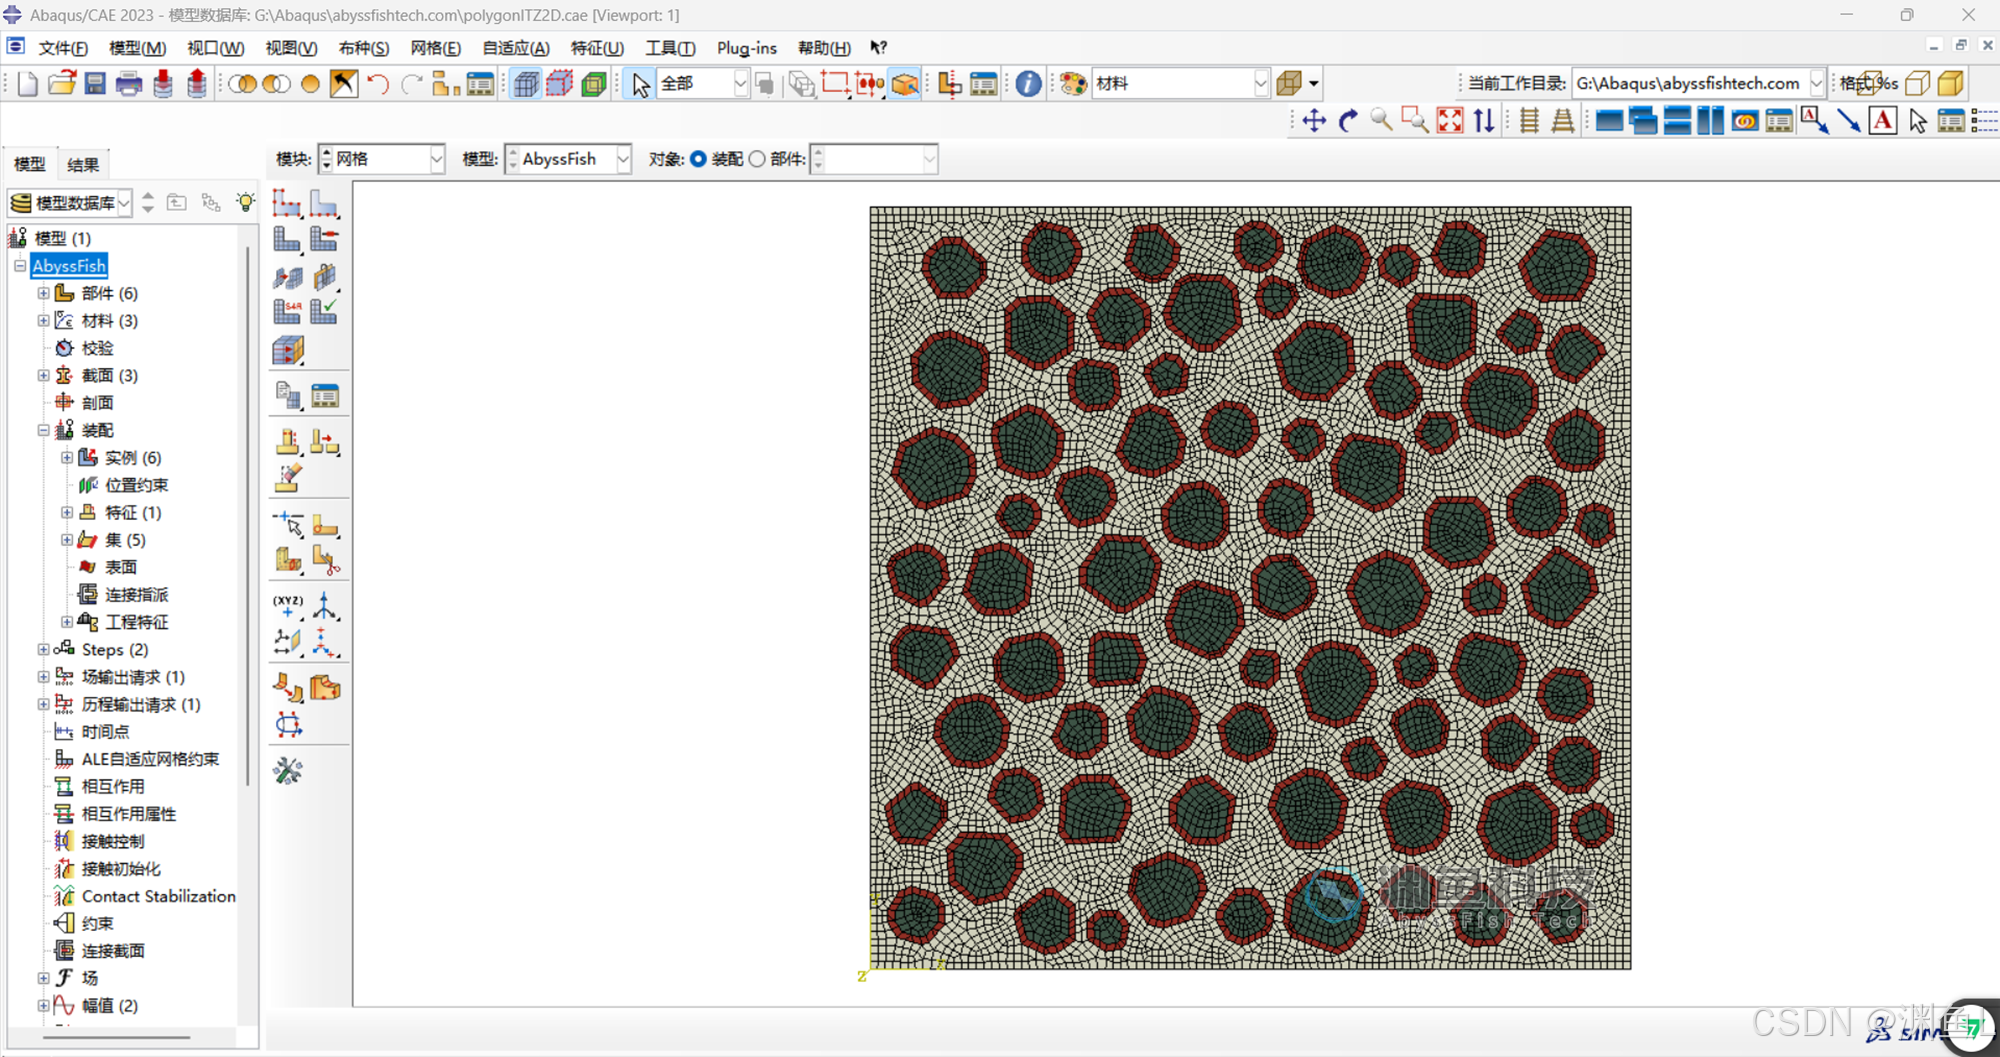Collapse the 装配 assembly tree node
The image size is (2000, 1057).
coord(43,430)
